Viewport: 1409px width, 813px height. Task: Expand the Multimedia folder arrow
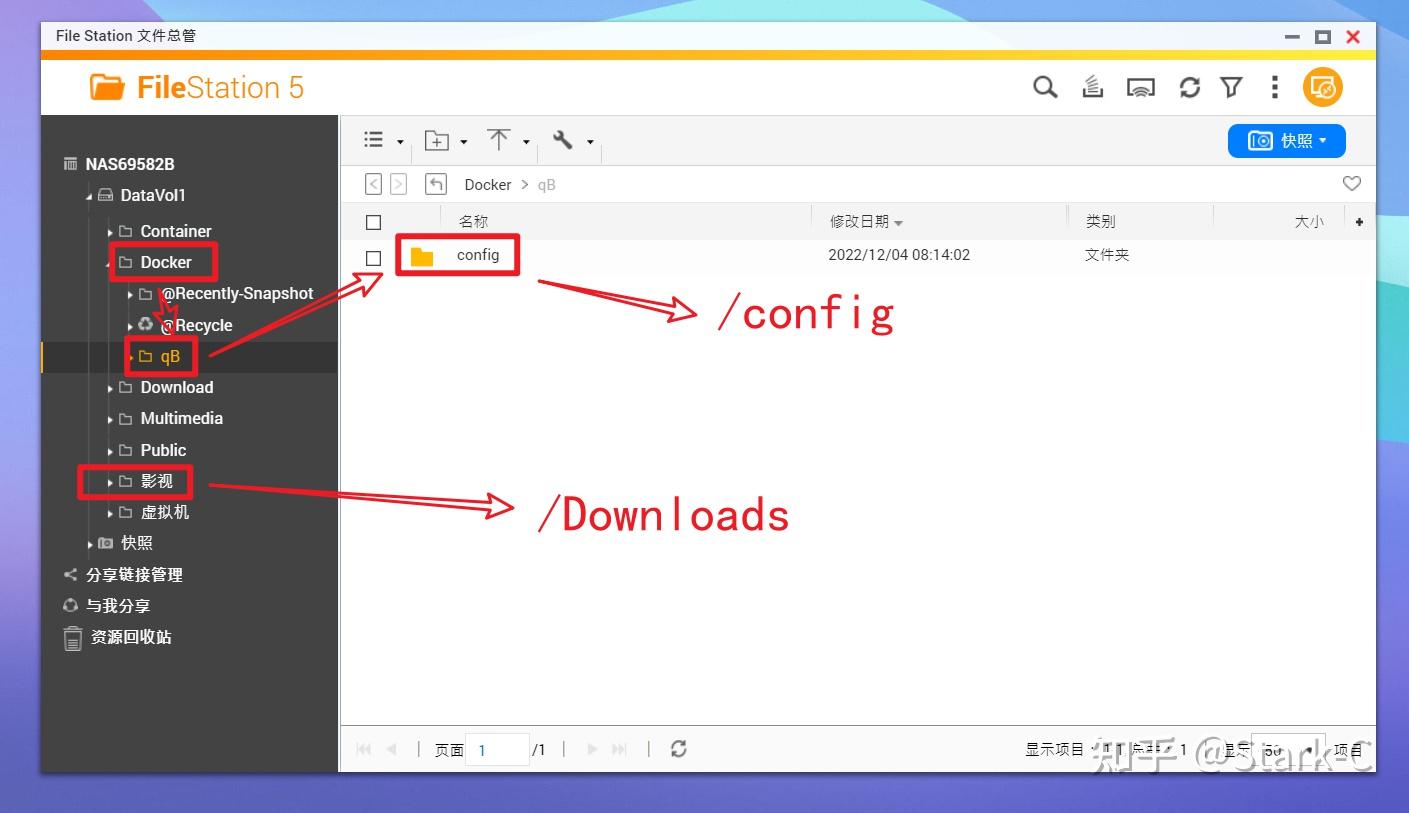coord(110,419)
